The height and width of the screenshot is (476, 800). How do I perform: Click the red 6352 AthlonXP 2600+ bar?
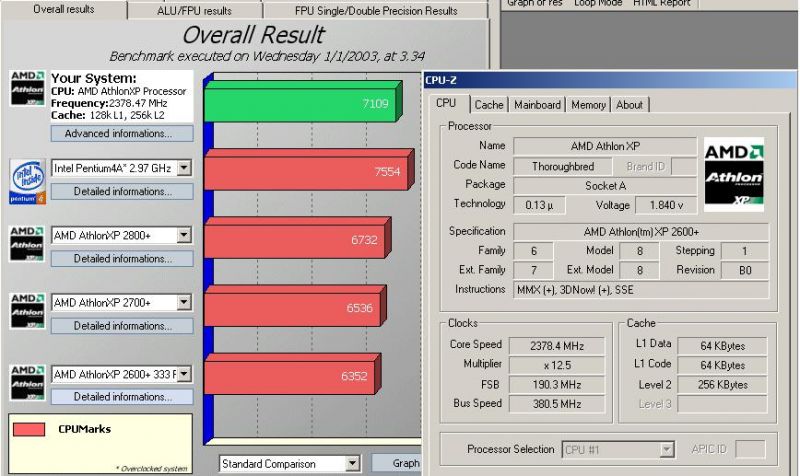click(292, 374)
